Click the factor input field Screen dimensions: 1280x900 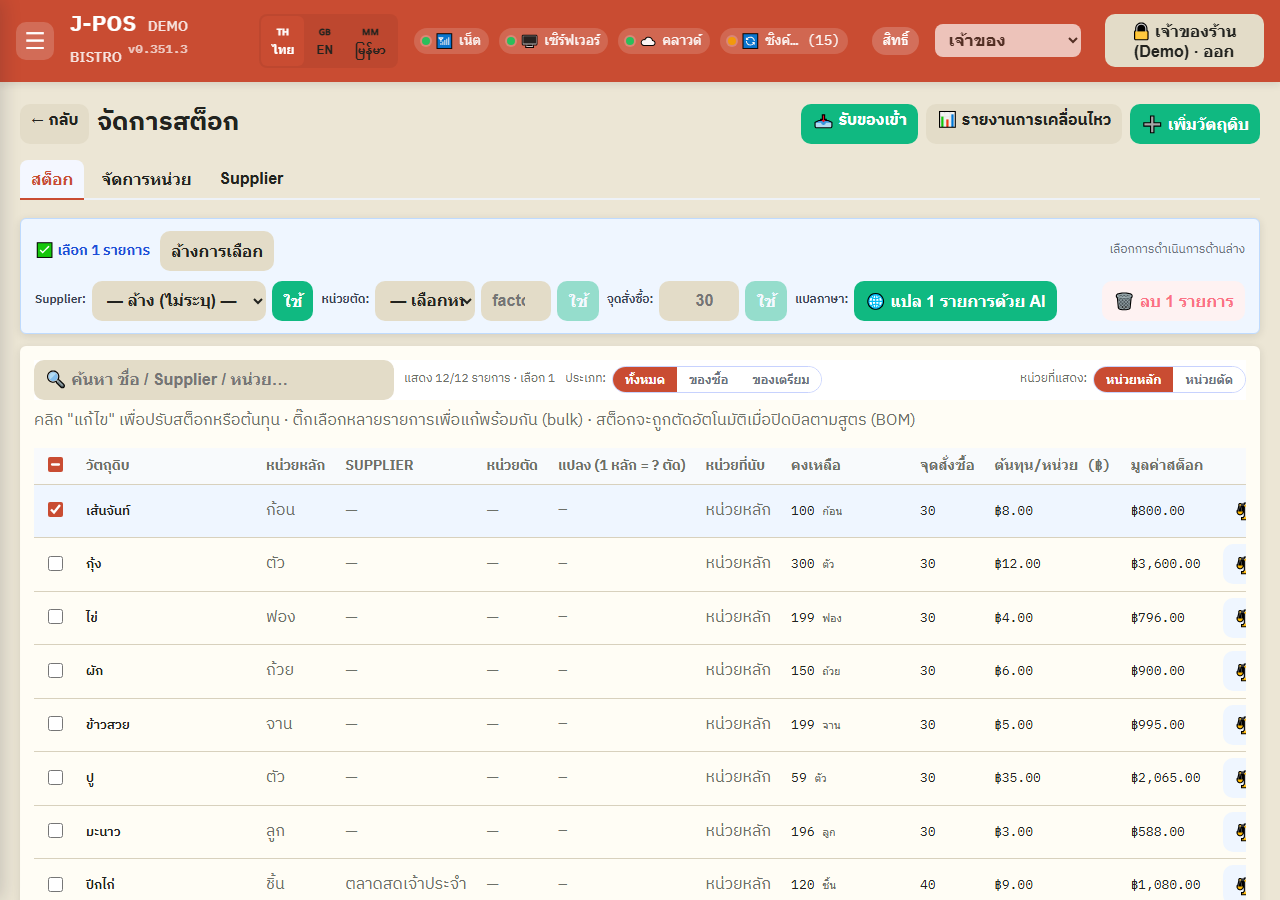(516, 301)
